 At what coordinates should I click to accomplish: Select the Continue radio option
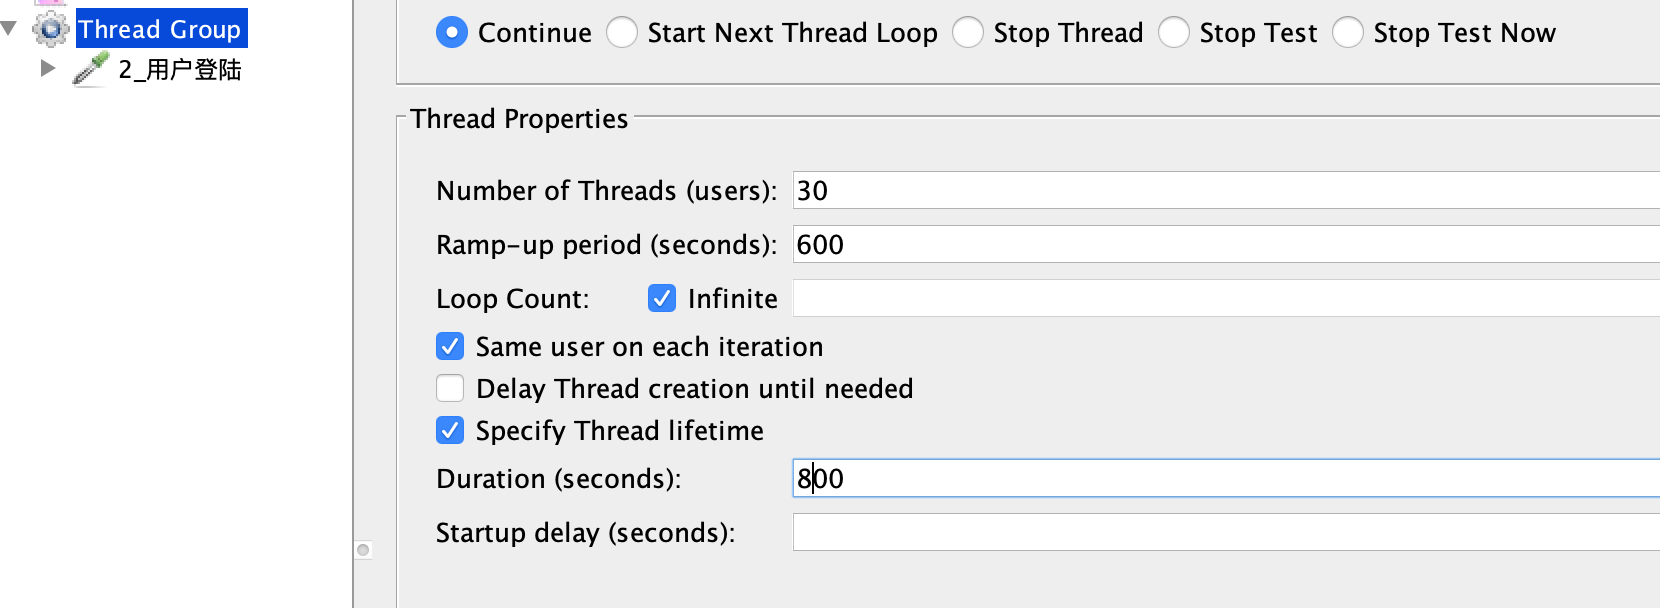click(x=452, y=33)
